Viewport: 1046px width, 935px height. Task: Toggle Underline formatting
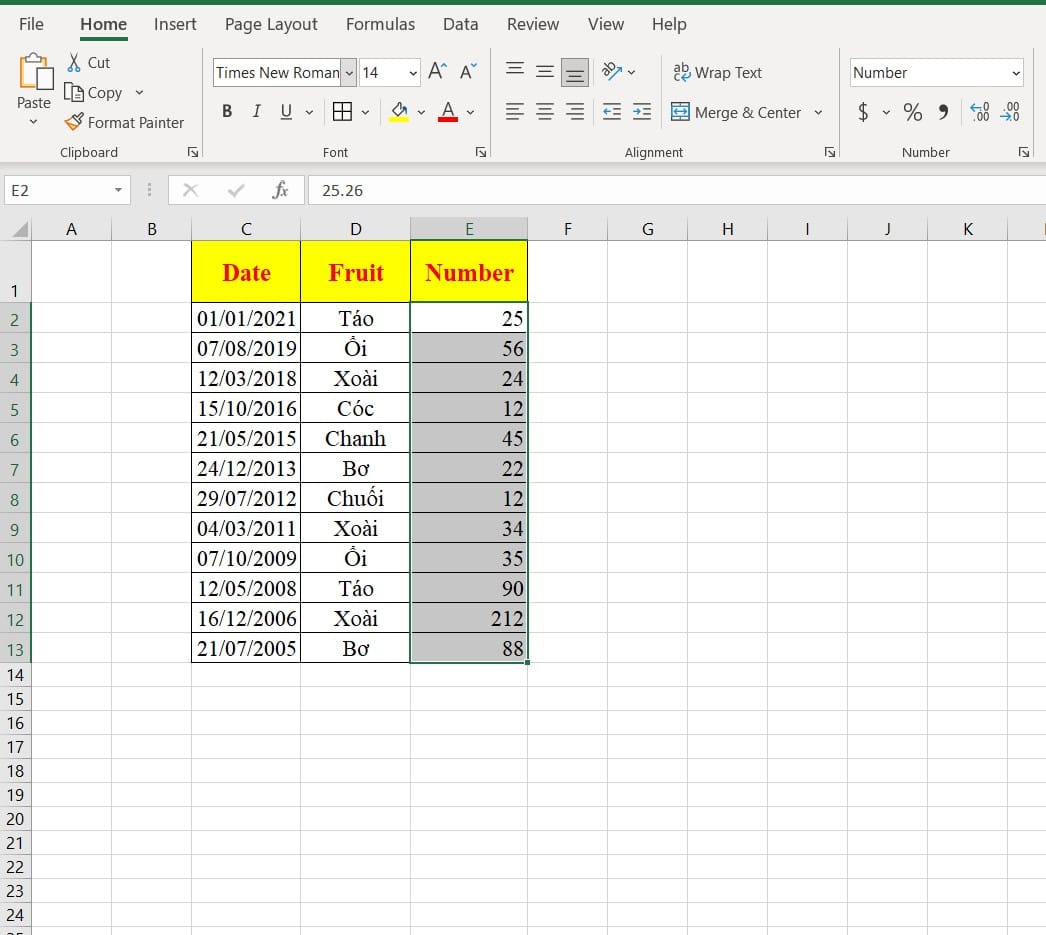coord(286,111)
